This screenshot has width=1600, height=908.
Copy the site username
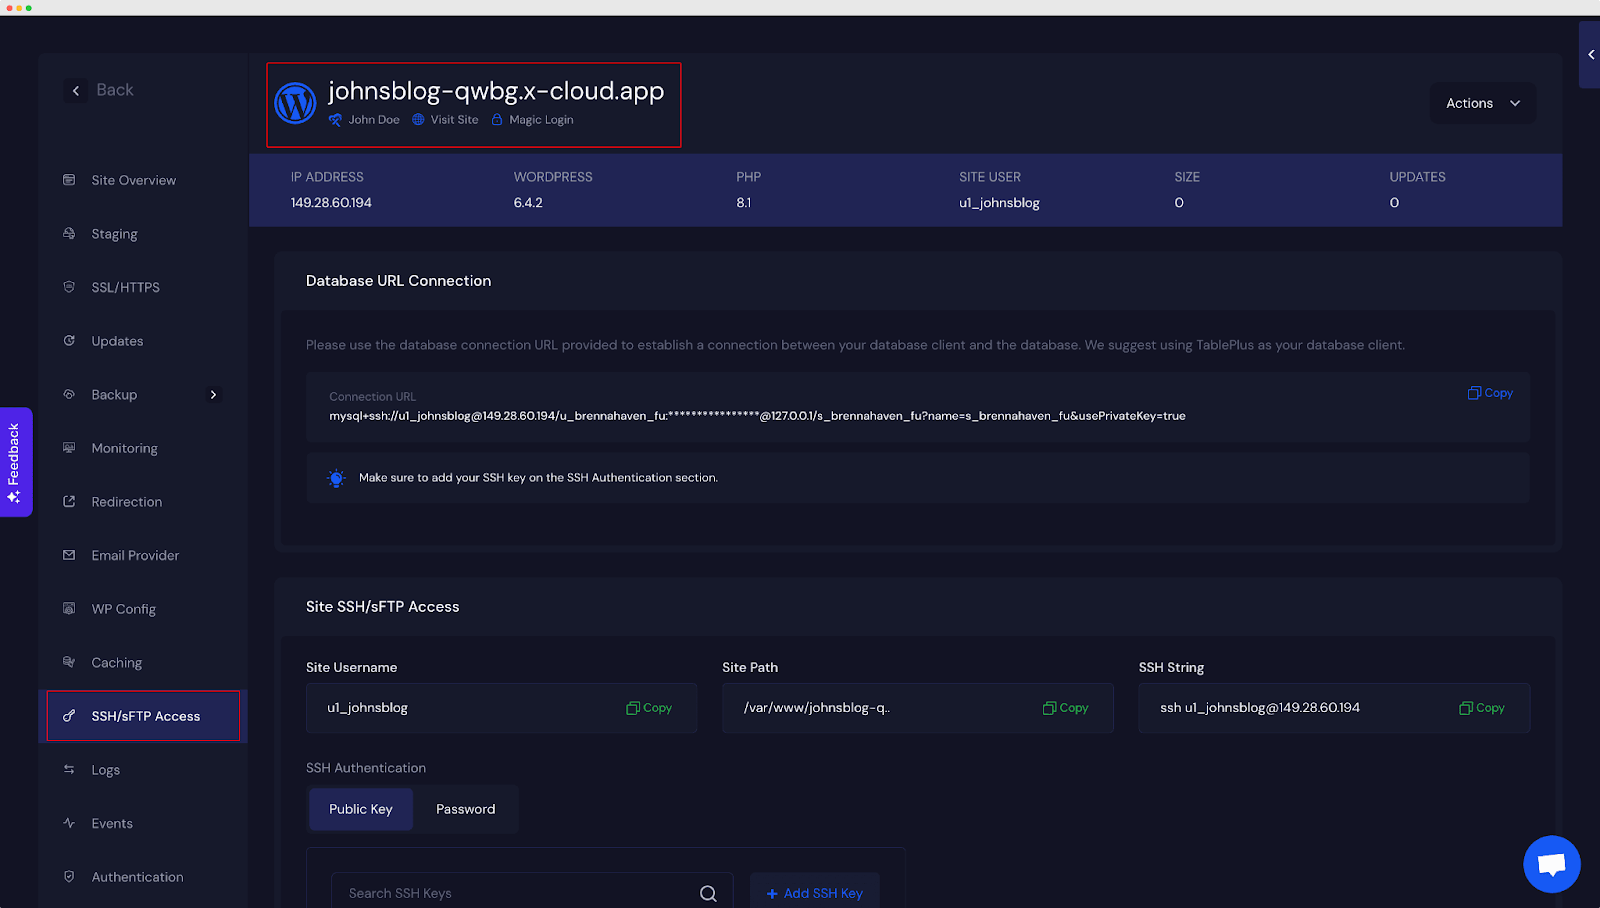tap(649, 708)
